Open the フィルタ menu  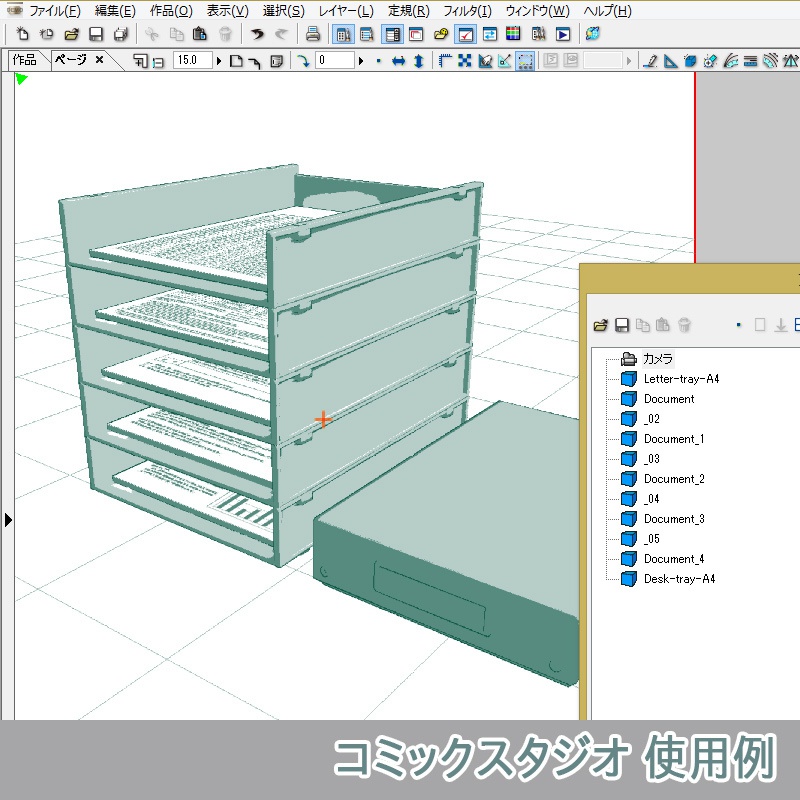(x=466, y=9)
